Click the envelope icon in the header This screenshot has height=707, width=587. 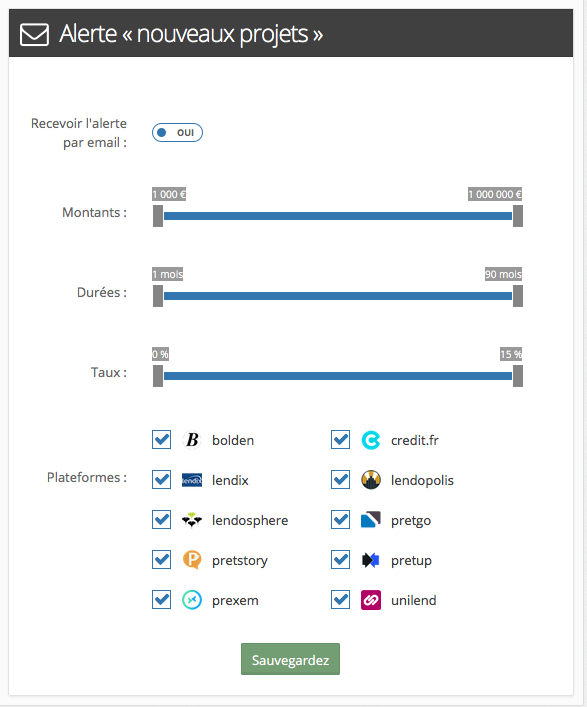[34, 34]
